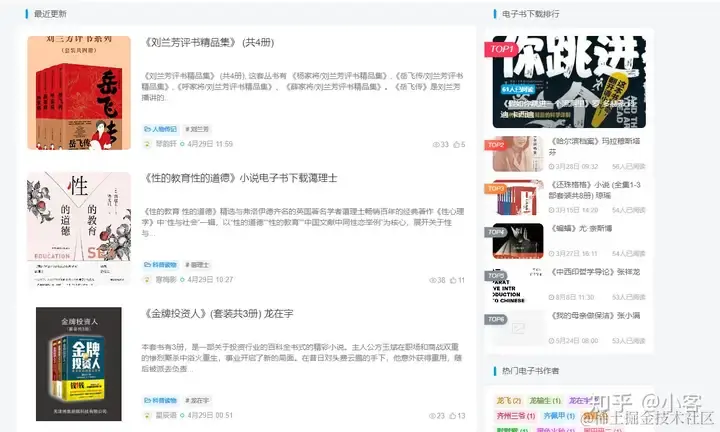Click the #龙在宇 hashtag tag
The width and height of the screenshot is (720, 432).
point(197,401)
